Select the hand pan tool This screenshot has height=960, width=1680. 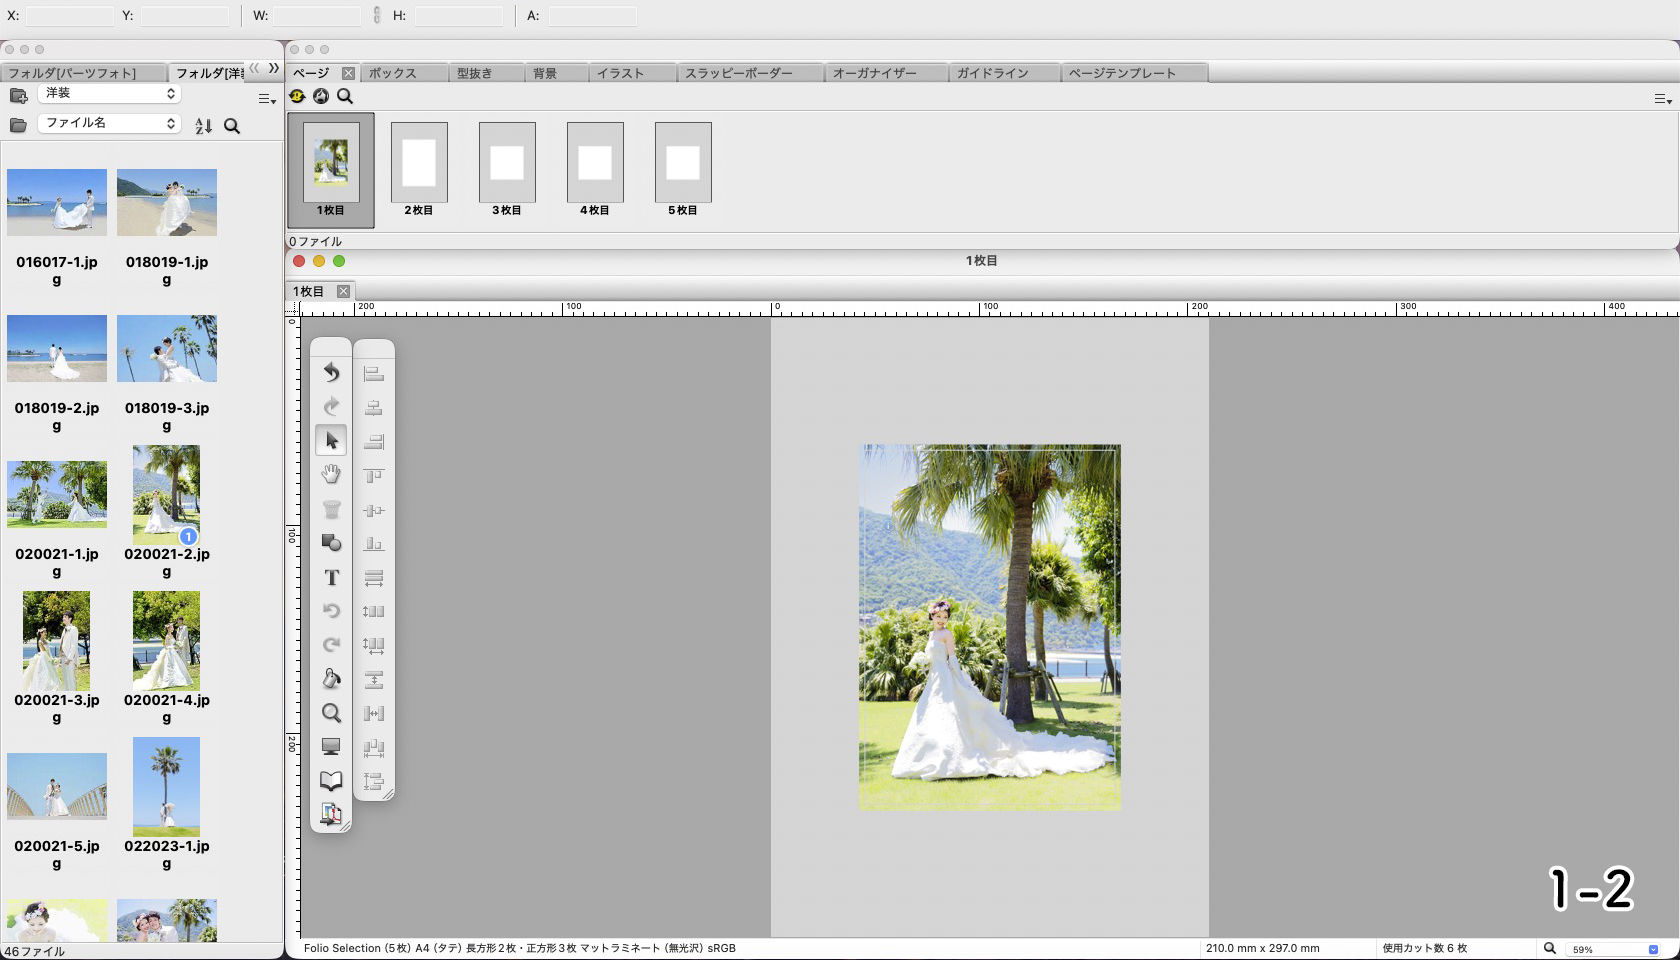tap(331, 475)
